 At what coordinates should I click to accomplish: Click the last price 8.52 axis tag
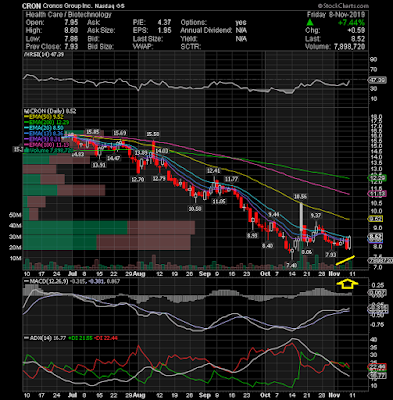pyautogui.click(x=375, y=236)
